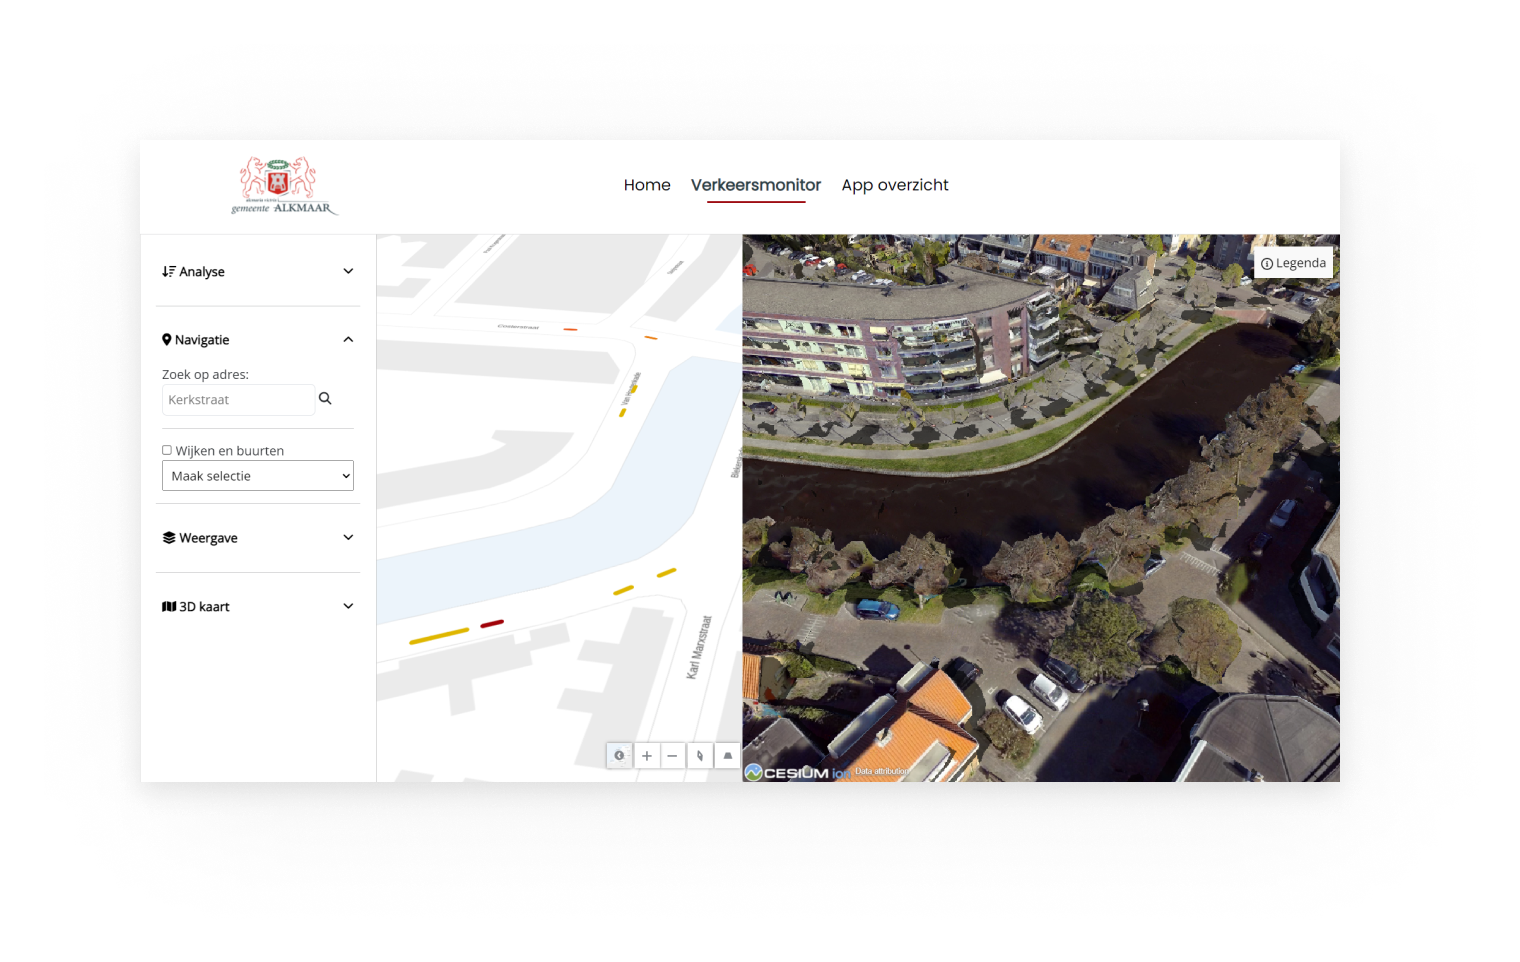Toggle the sort icon next to Analyse
This screenshot has width=1520, height=962.
point(167,271)
